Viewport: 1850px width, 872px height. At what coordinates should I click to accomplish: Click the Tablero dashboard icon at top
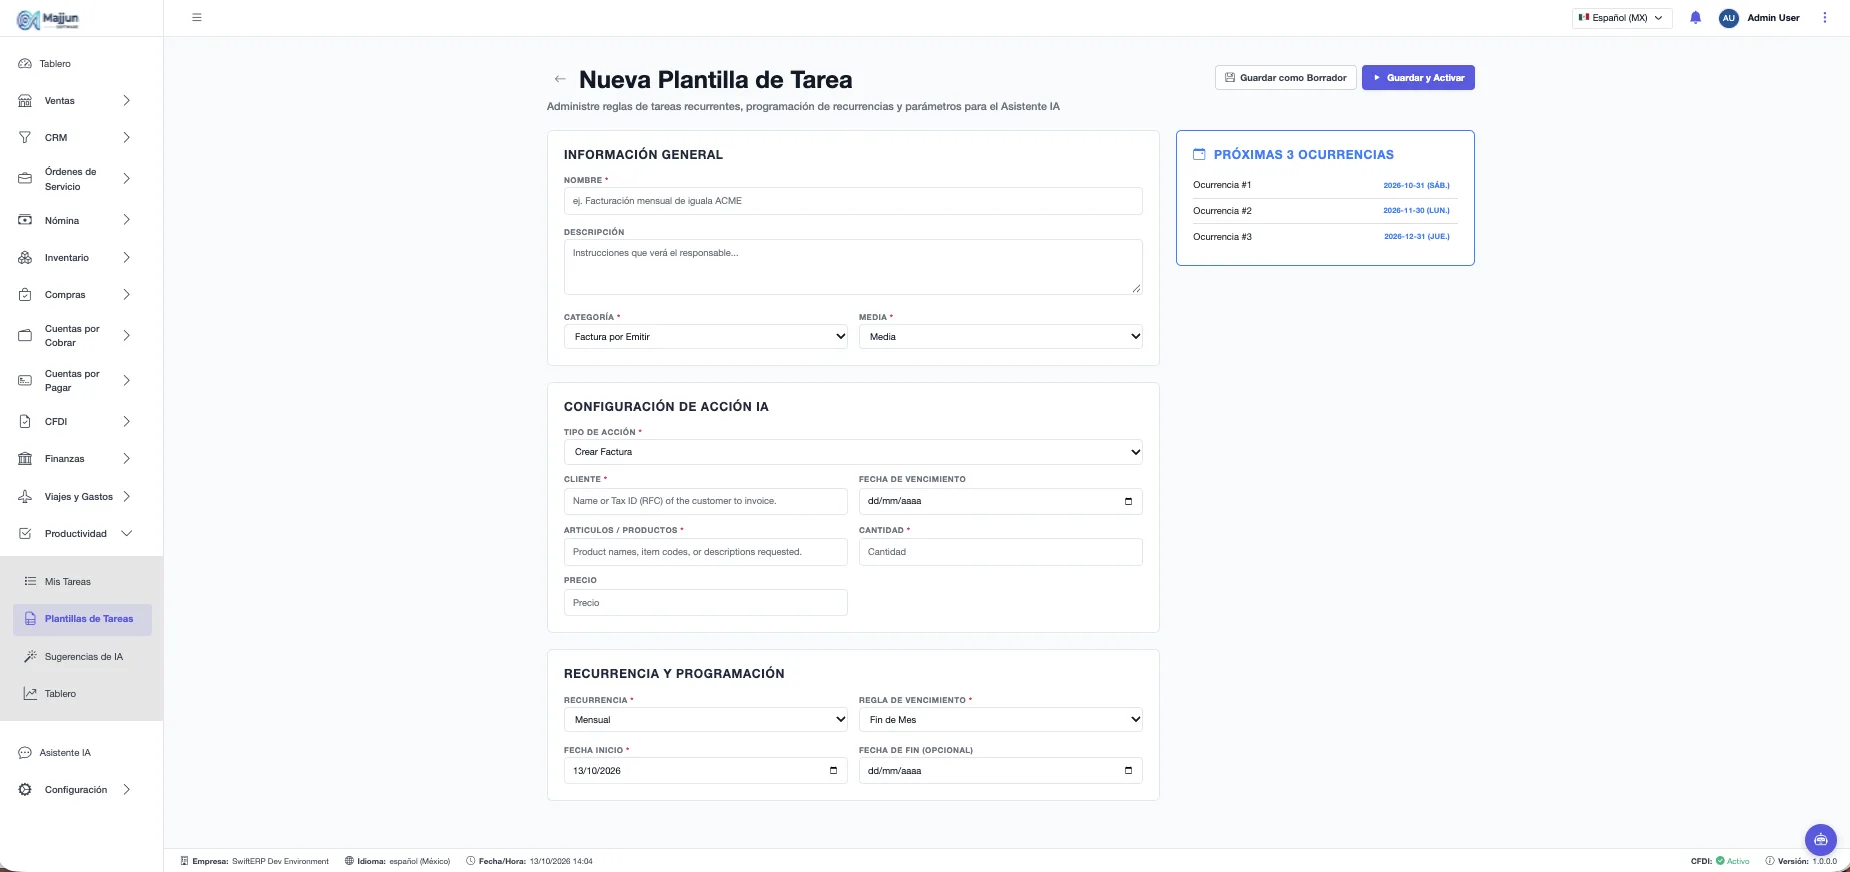pos(25,64)
